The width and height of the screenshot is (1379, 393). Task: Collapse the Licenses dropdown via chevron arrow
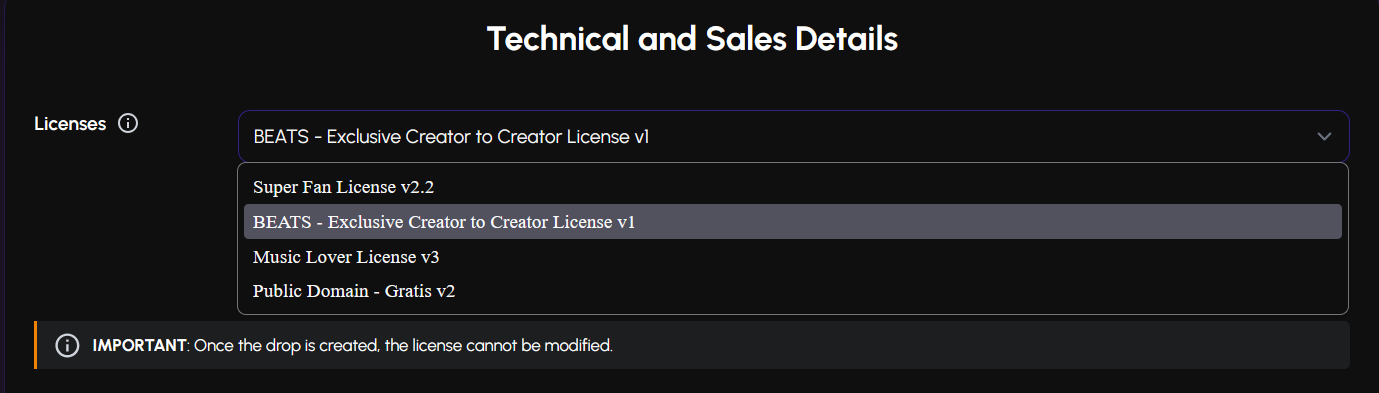tap(1324, 136)
